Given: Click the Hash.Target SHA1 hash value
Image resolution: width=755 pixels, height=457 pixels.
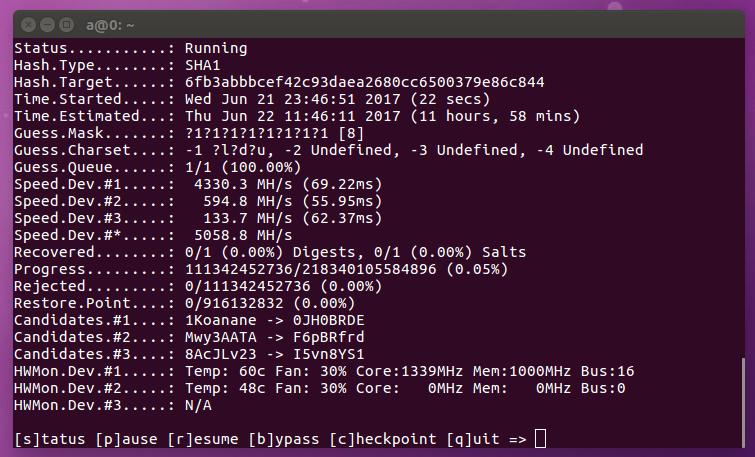Looking at the screenshot, I should tap(364, 82).
